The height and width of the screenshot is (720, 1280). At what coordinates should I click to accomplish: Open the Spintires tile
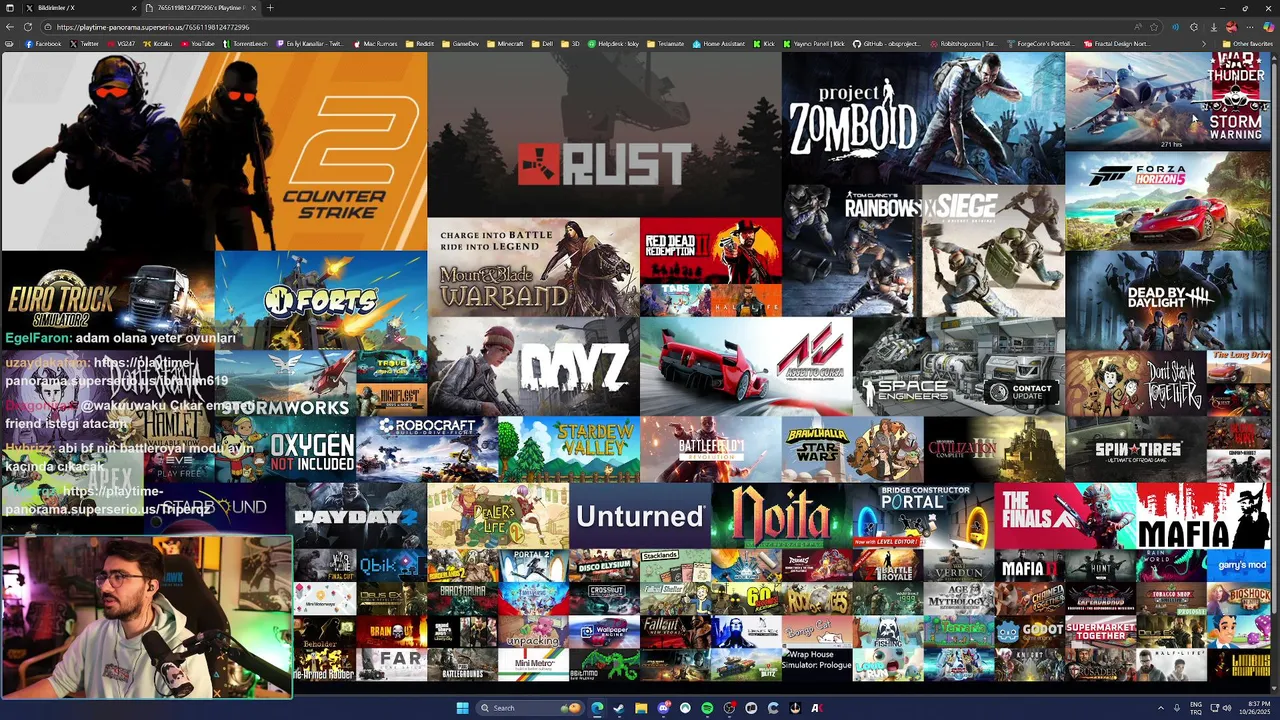[x=1136, y=449]
